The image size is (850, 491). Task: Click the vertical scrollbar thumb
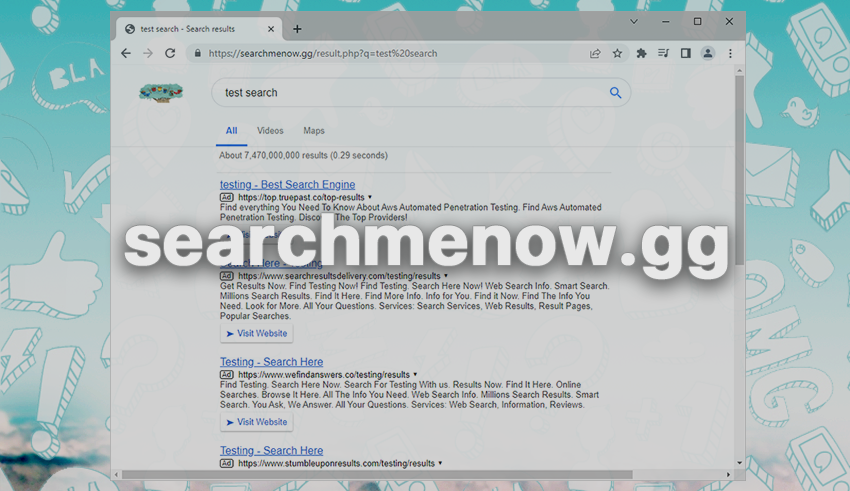(739, 170)
